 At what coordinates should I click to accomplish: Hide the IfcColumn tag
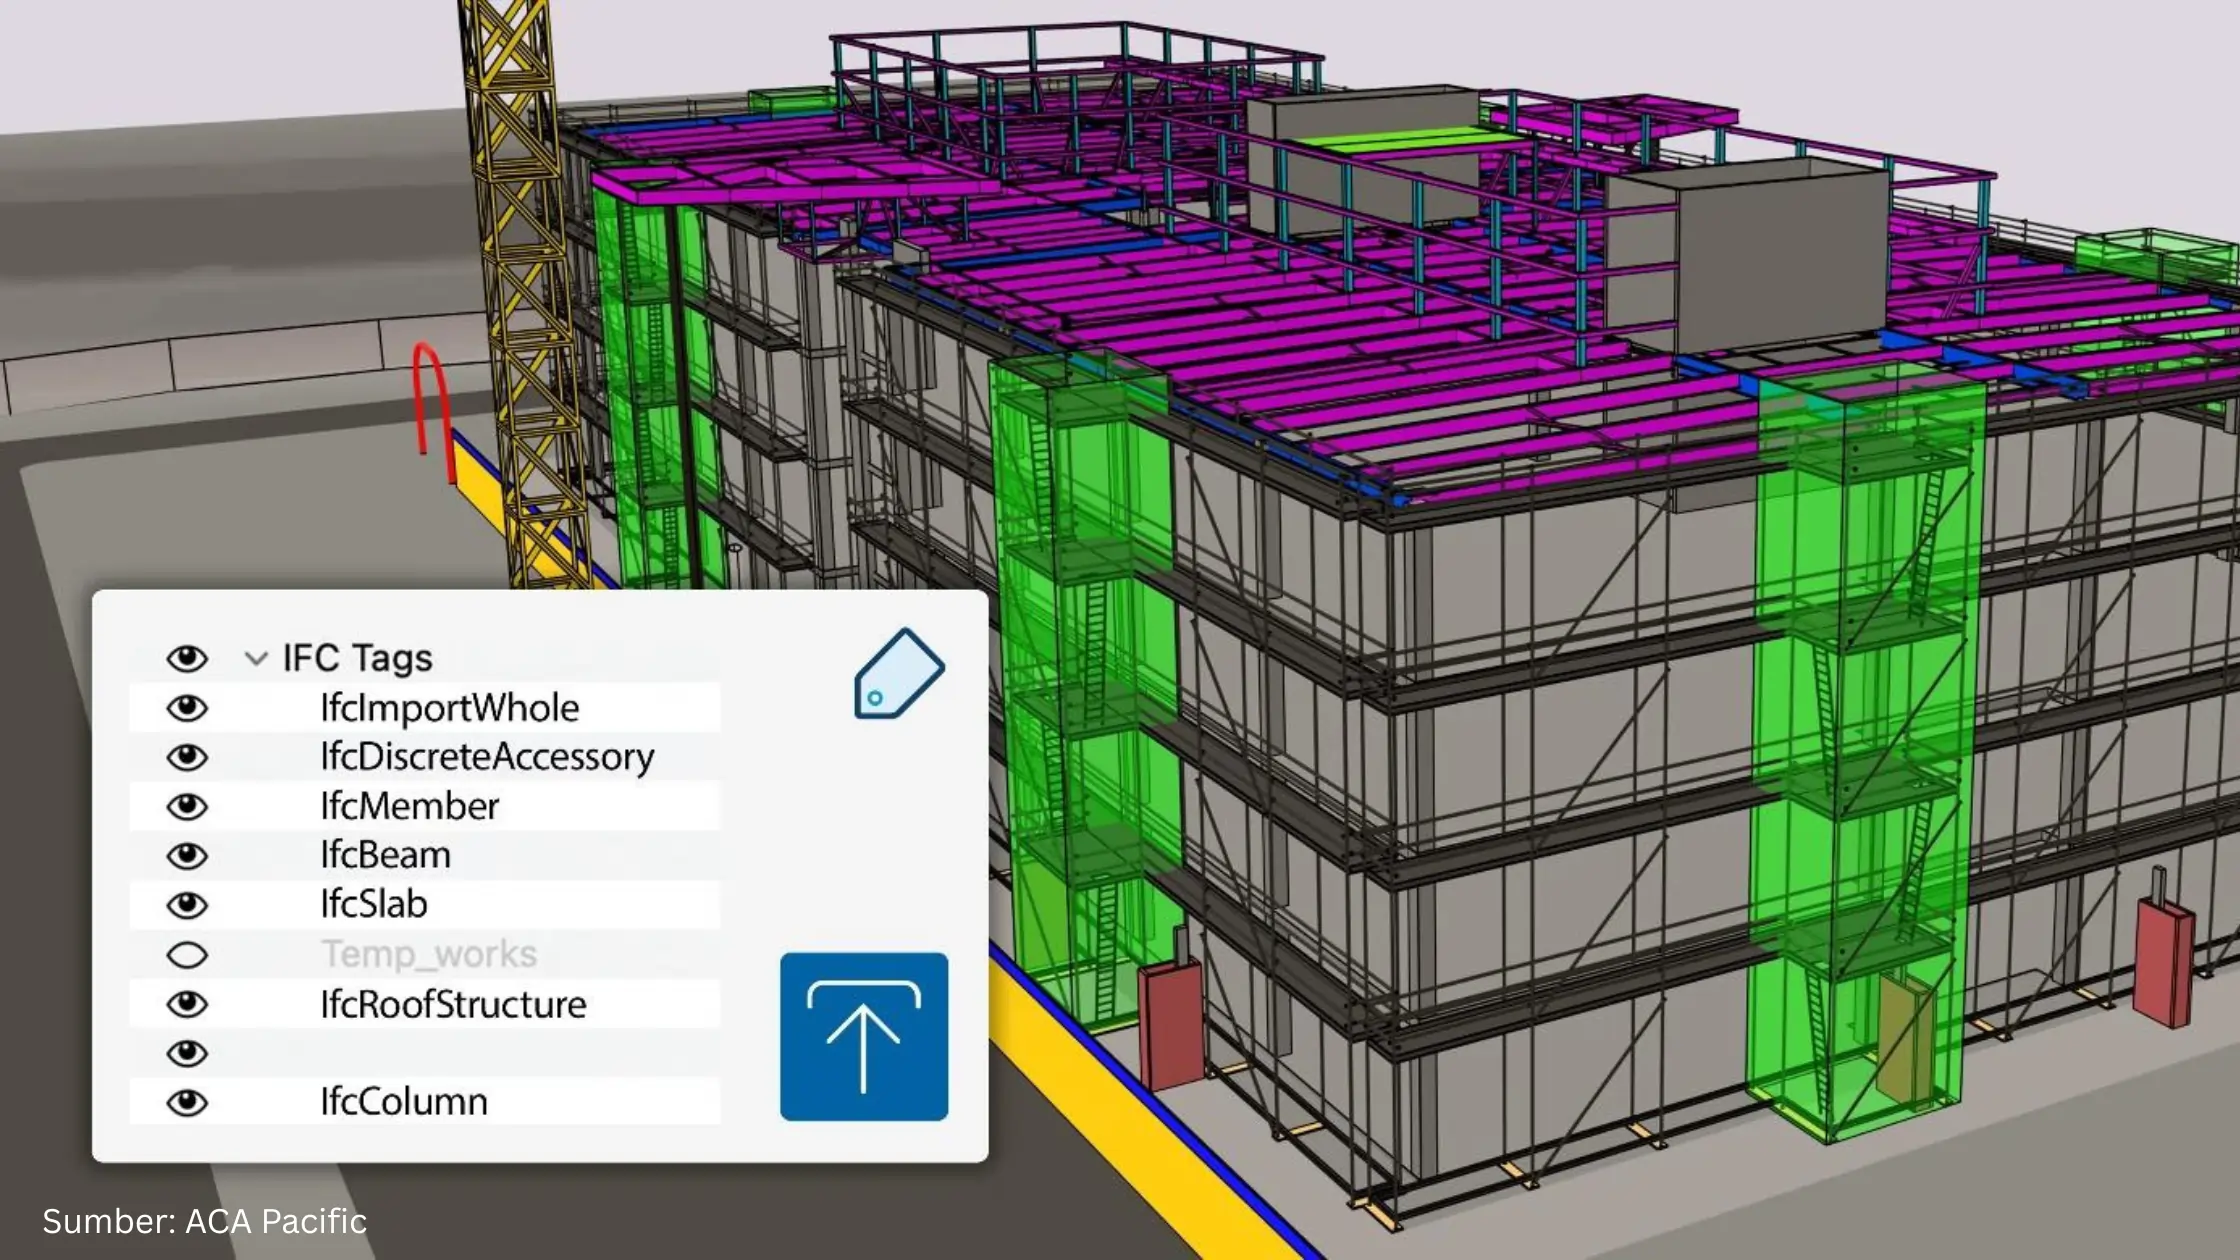tap(187, 1103)
